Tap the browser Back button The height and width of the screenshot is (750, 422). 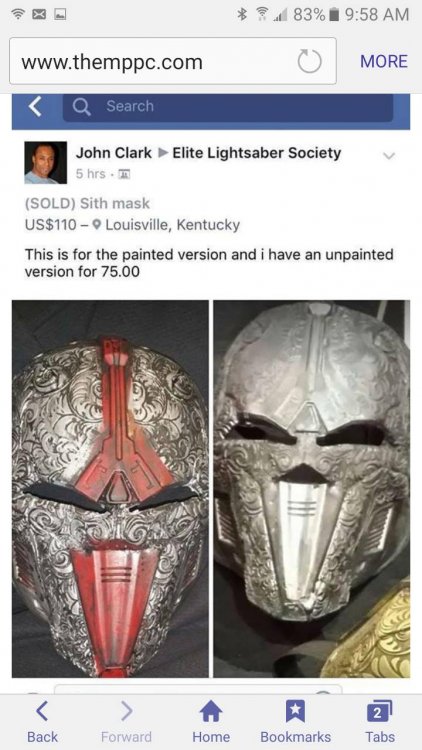(x=42, y=722)
